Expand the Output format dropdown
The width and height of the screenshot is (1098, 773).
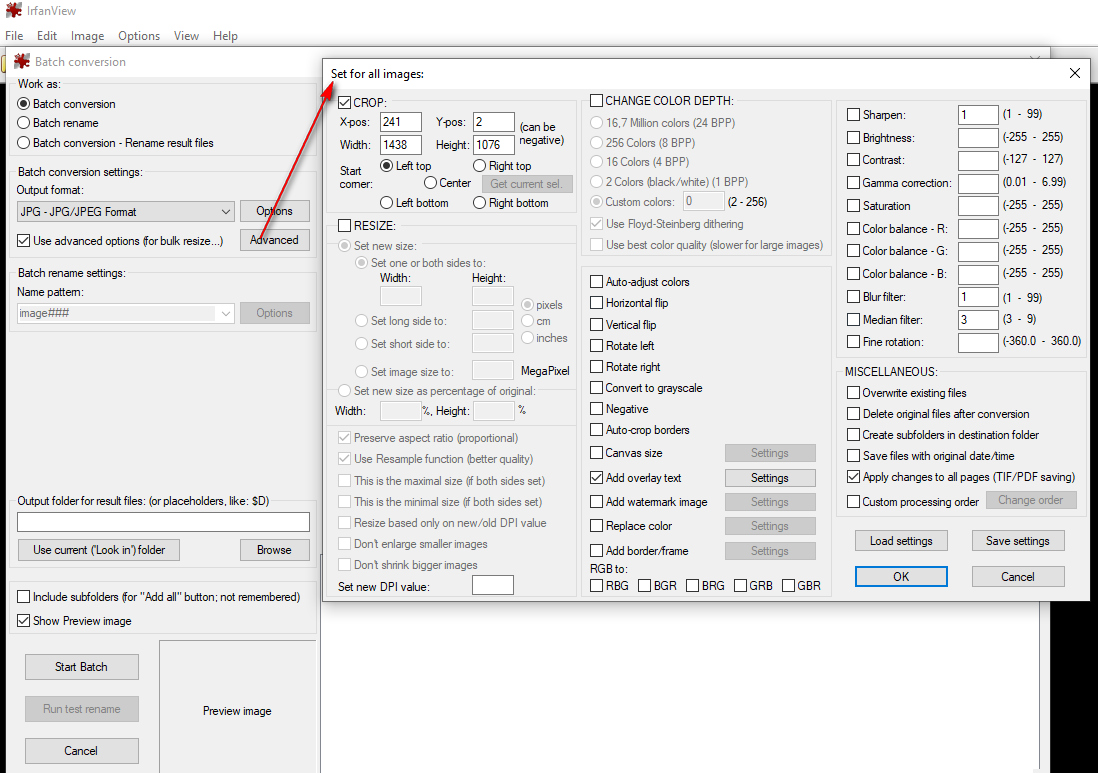tap(225, 211)
